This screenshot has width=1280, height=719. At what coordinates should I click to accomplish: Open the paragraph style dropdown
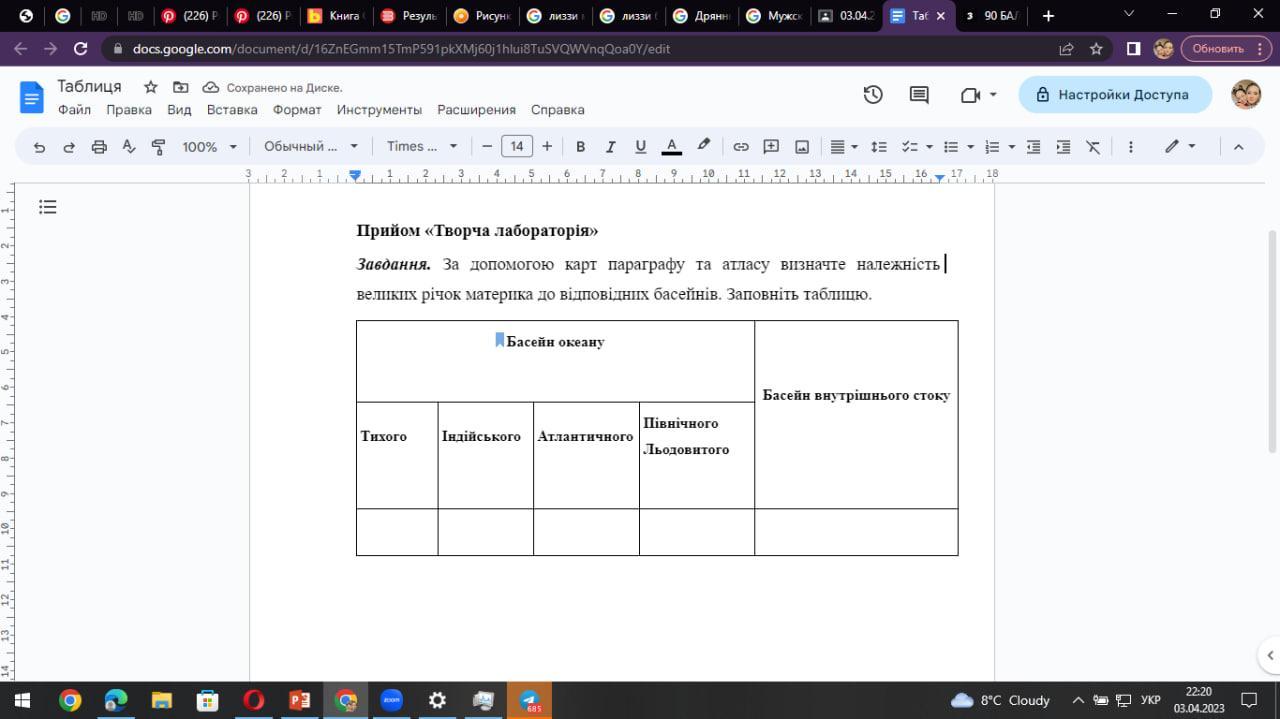[310, 147]
